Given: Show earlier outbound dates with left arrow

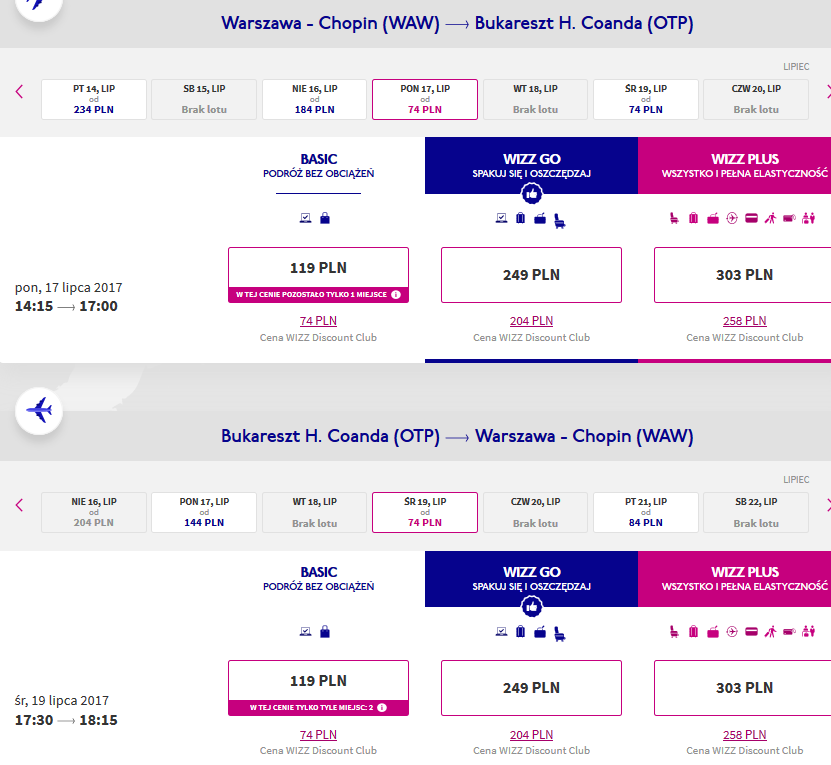Looking at the screenshot, I should pyautogui.click(x=20, y=92).
